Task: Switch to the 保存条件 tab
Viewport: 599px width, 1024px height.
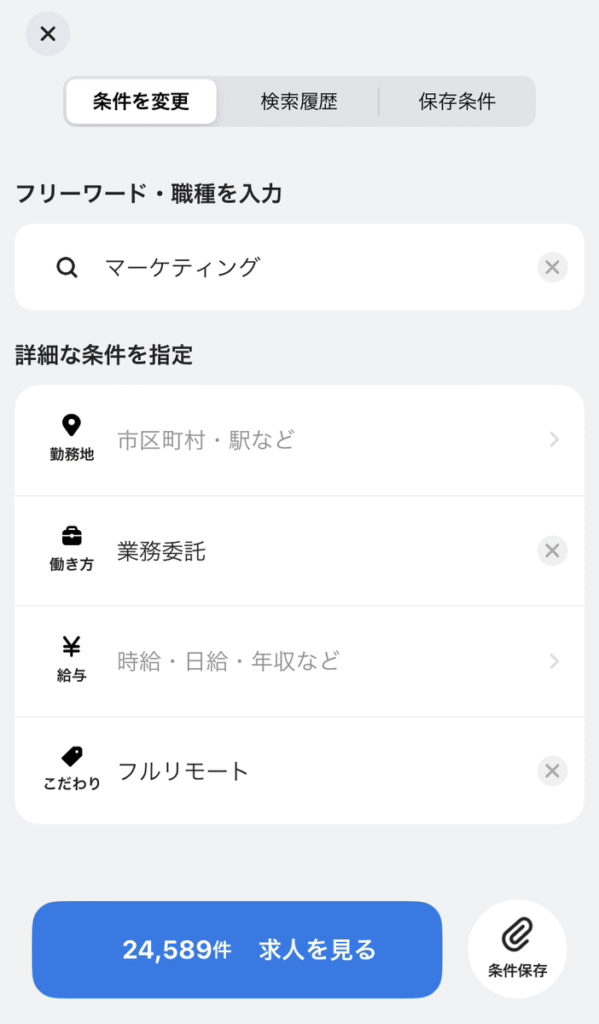Action: [457, 101]
